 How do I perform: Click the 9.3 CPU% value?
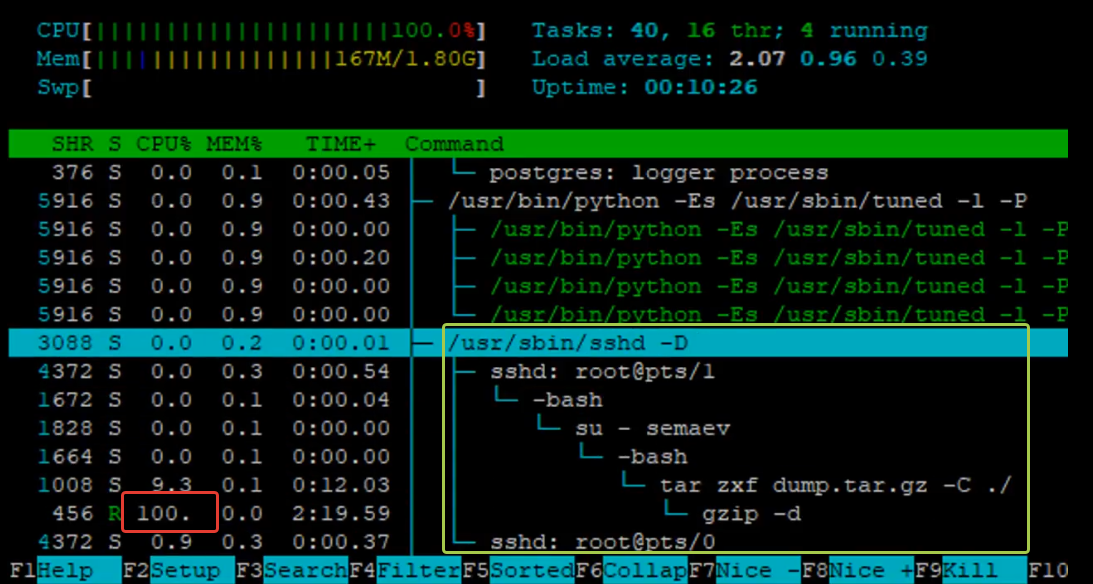171,485
